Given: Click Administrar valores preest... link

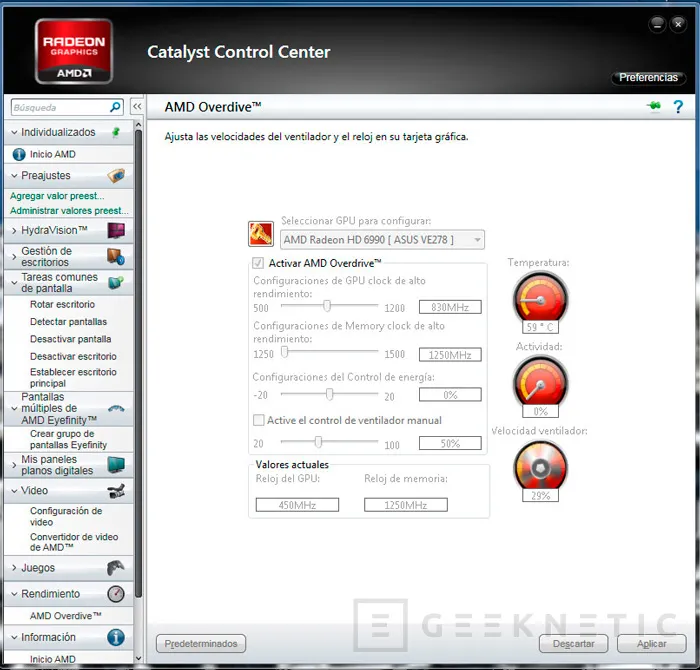Looking at the screenshot, I should pos(69,211).
